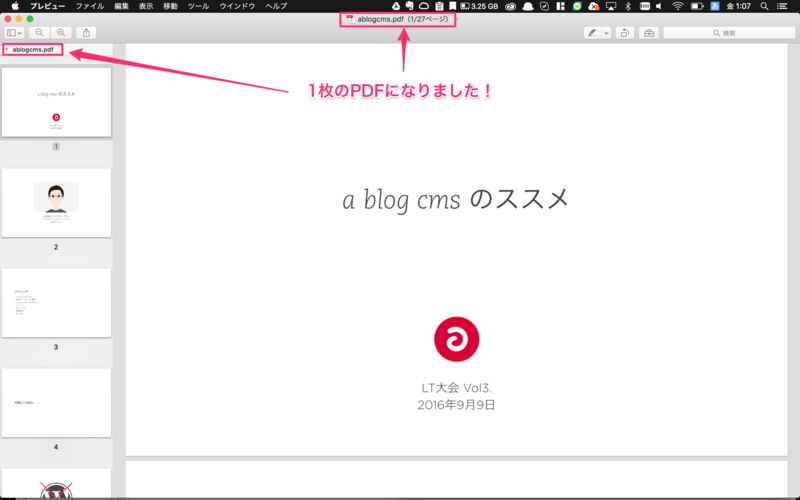The width and height of the screenshot is (800, 500).
Task: Open the Bluetooth status menu
Action: (x=628, y=6)
